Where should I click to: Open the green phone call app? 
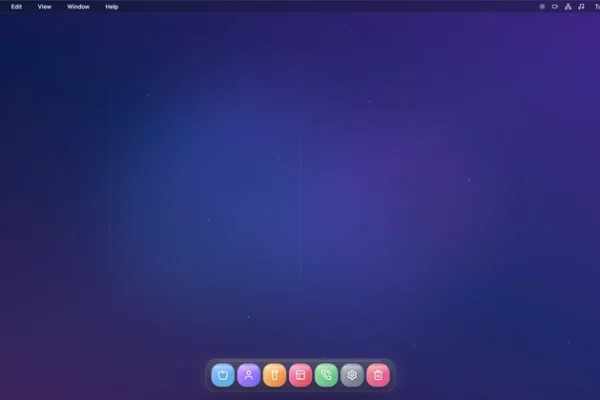[x=326, y=375]
